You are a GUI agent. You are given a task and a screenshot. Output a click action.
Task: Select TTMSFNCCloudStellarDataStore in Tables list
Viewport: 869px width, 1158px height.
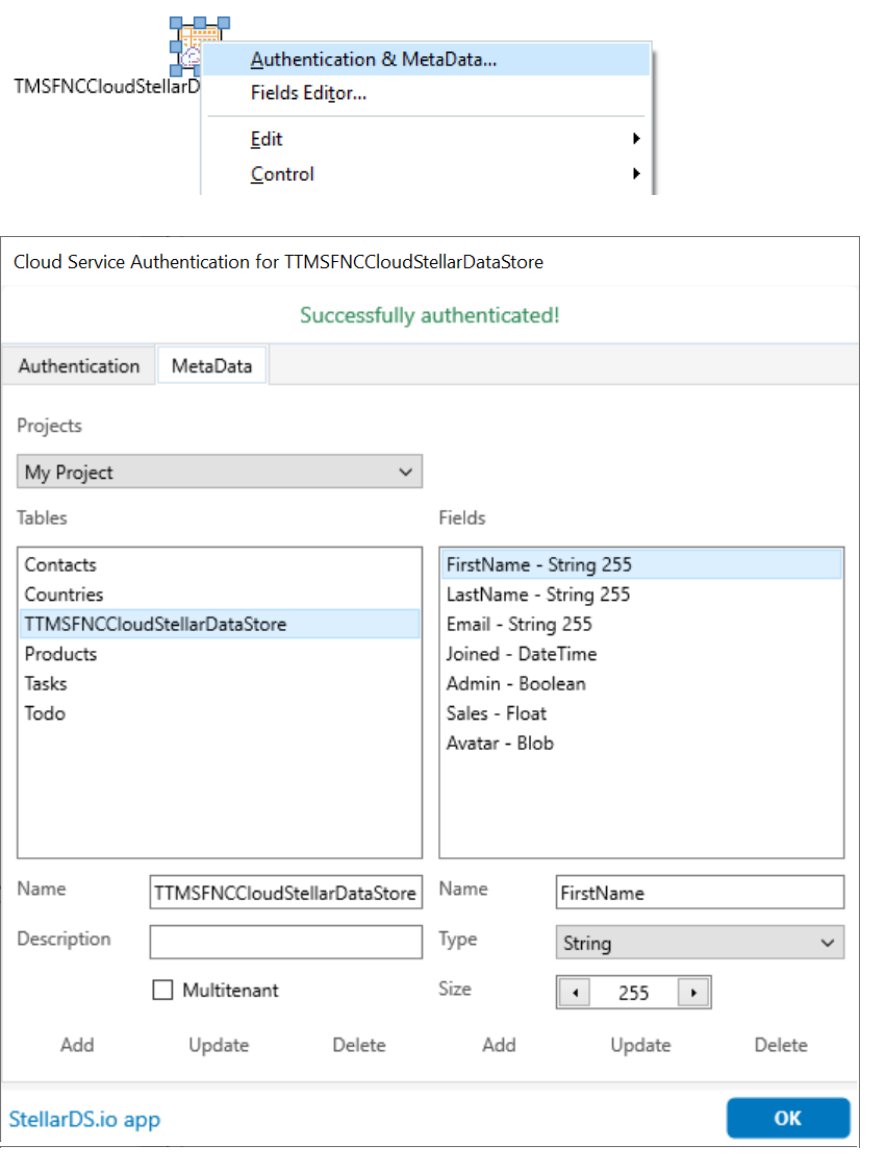point(219,624)
